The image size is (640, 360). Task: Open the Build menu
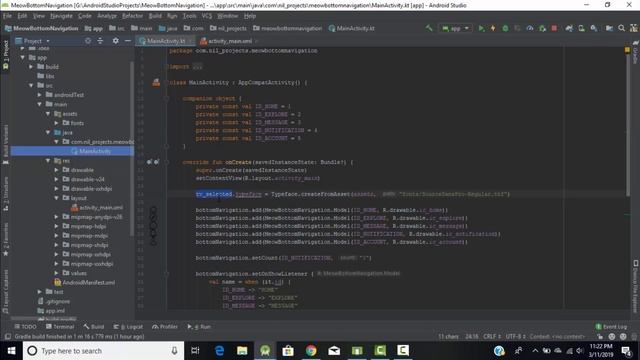point(155,16)
